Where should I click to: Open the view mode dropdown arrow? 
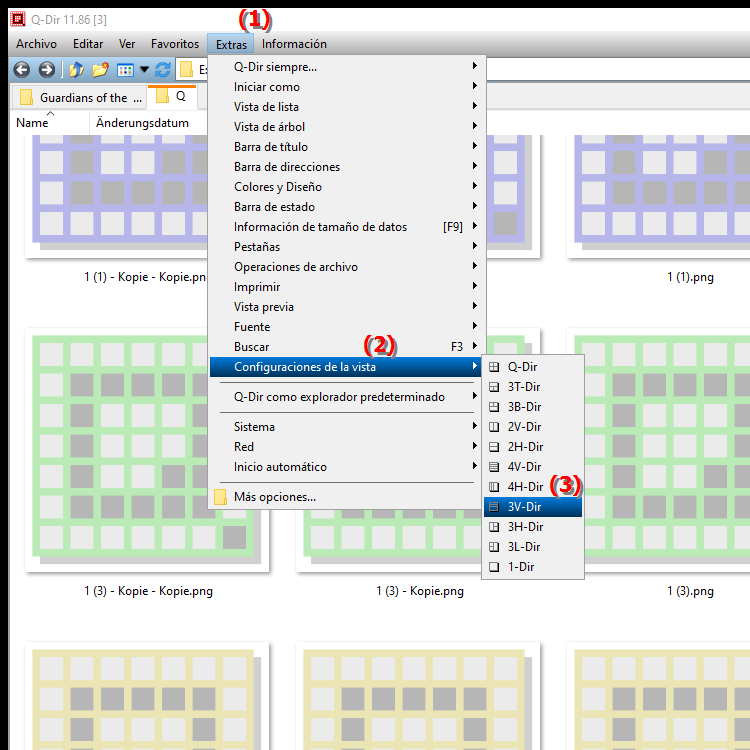coord(144,70)
